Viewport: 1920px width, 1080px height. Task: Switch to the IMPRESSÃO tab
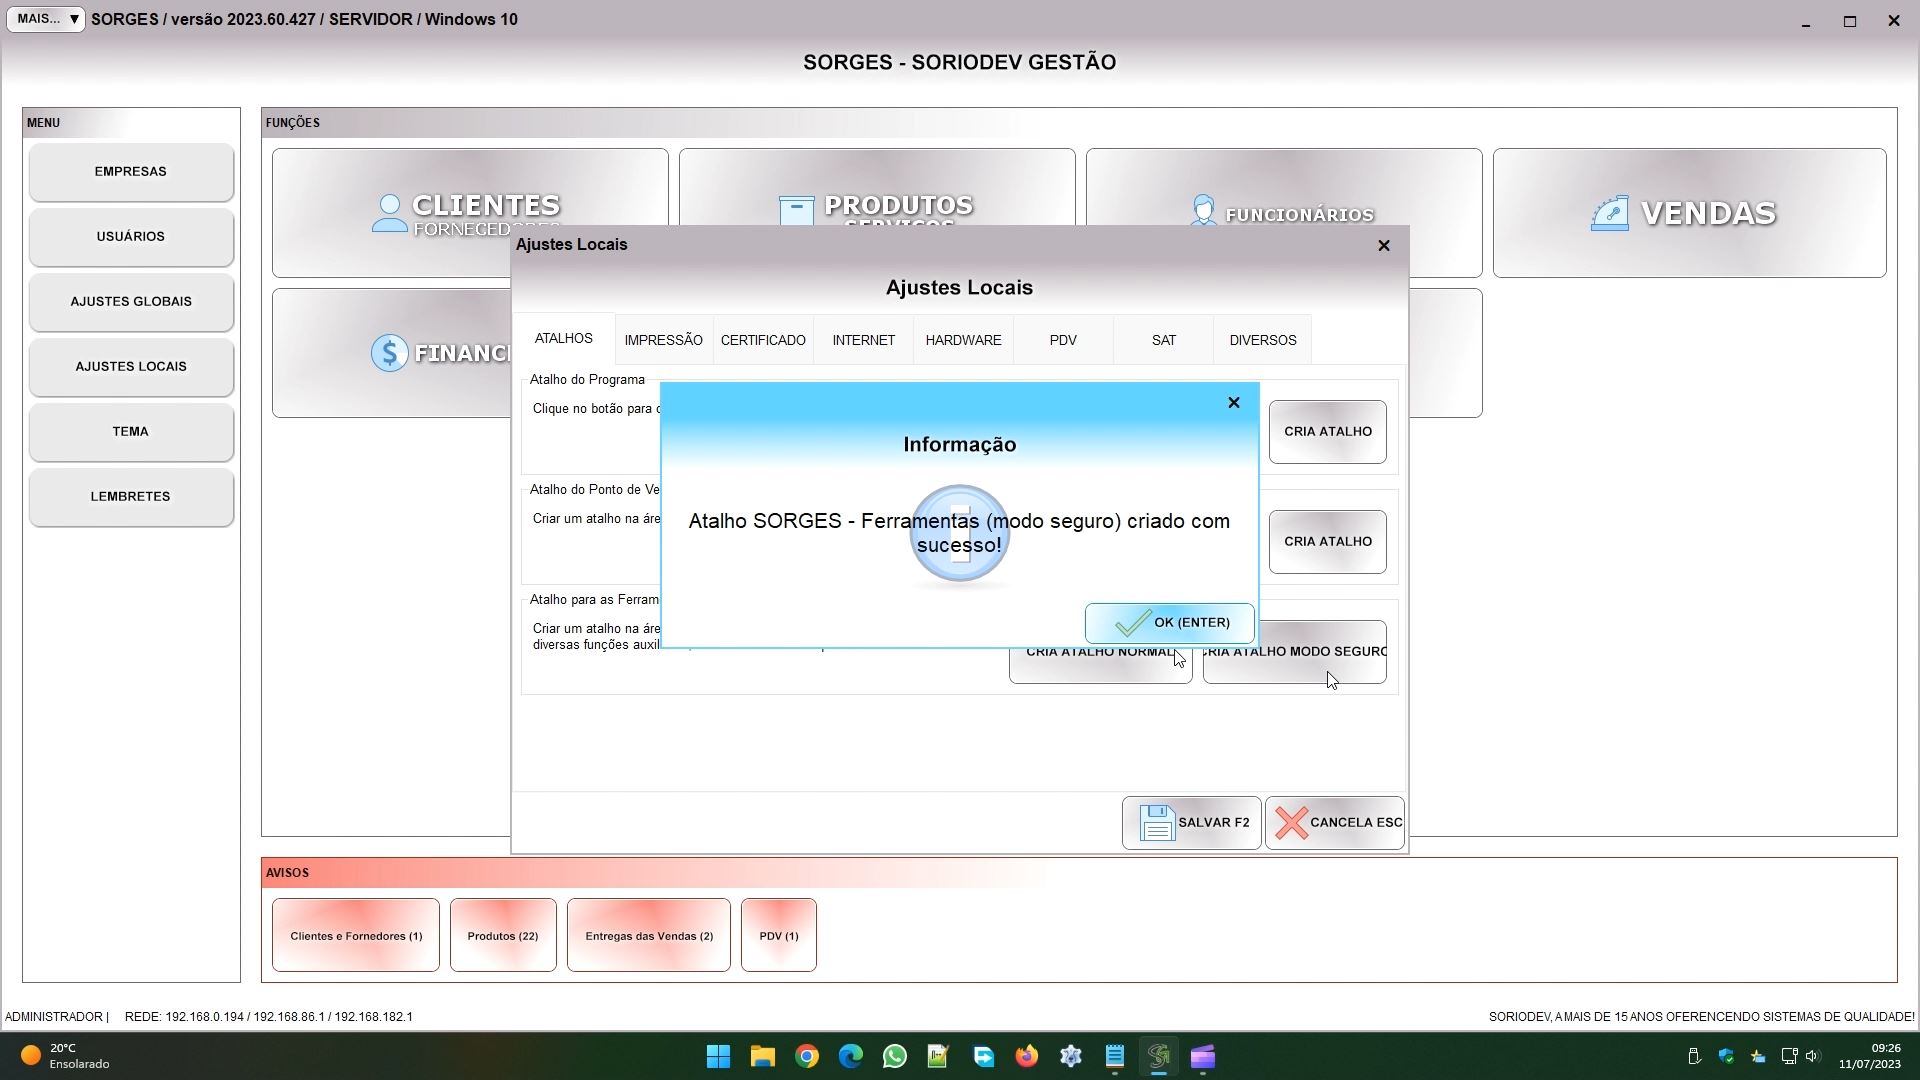click(x=663, y=340)
